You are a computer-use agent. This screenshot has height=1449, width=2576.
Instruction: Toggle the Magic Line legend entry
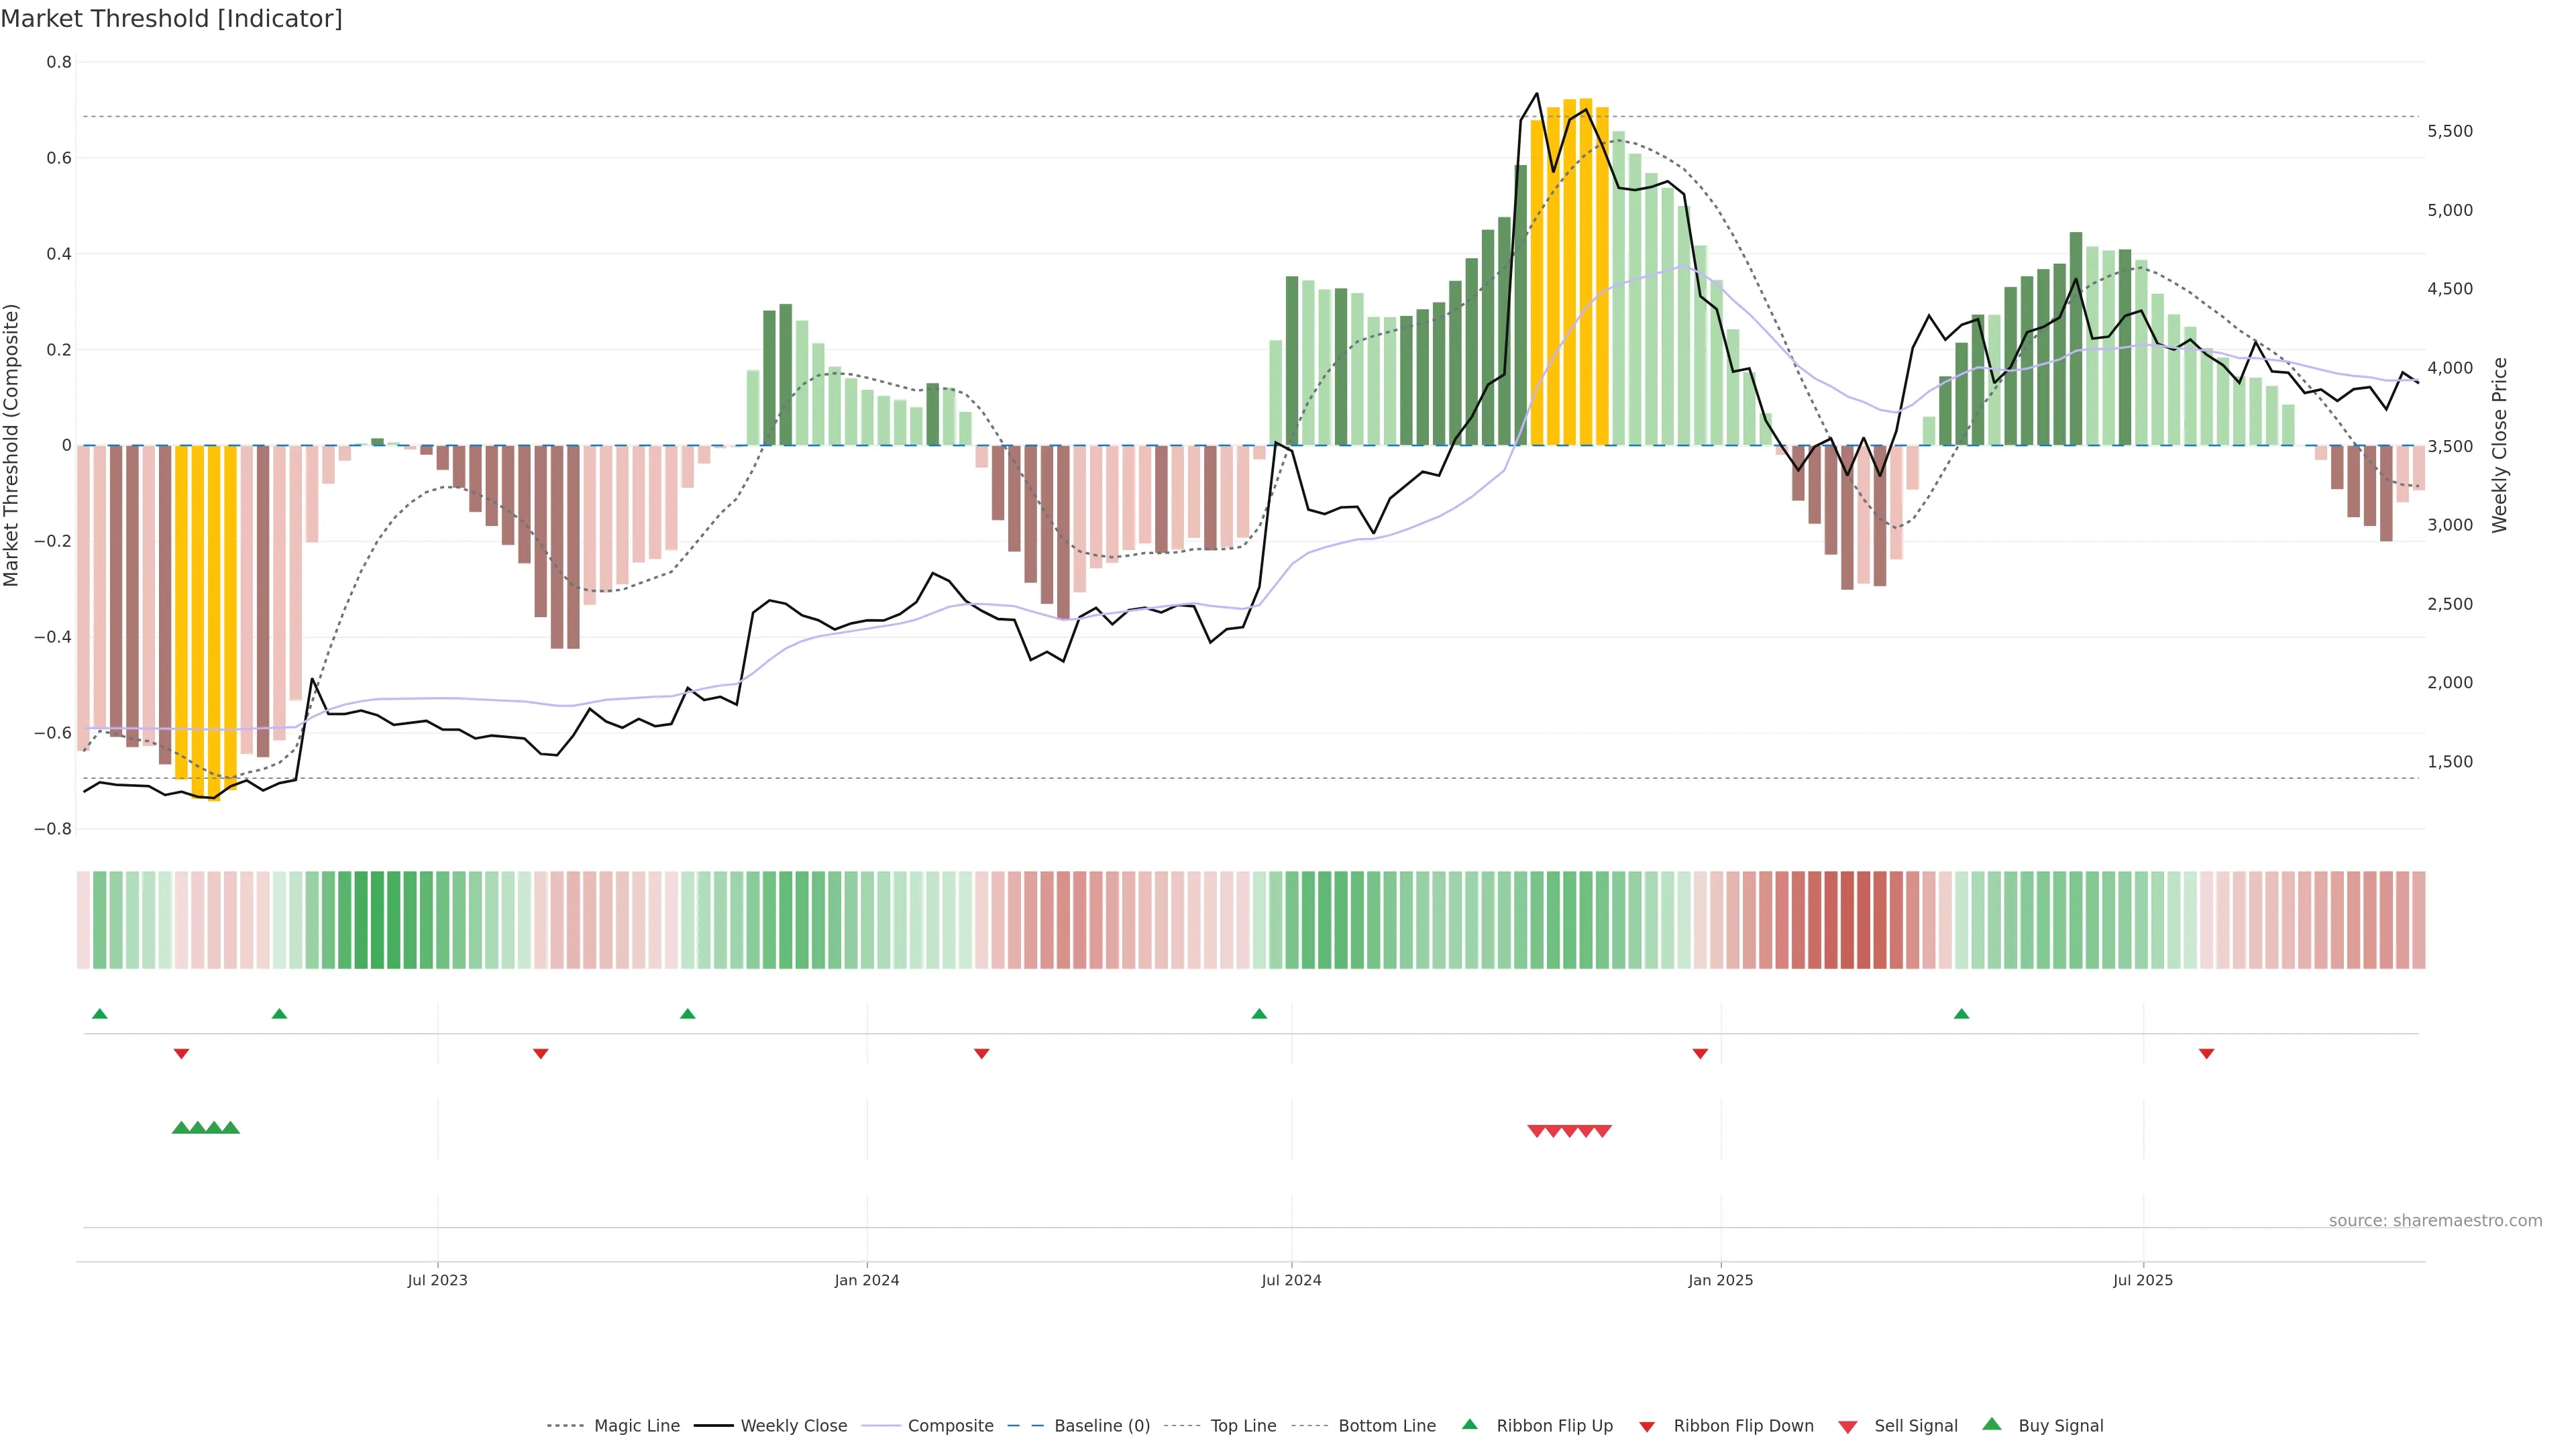pyautogui.click(x=636, y=1426)
